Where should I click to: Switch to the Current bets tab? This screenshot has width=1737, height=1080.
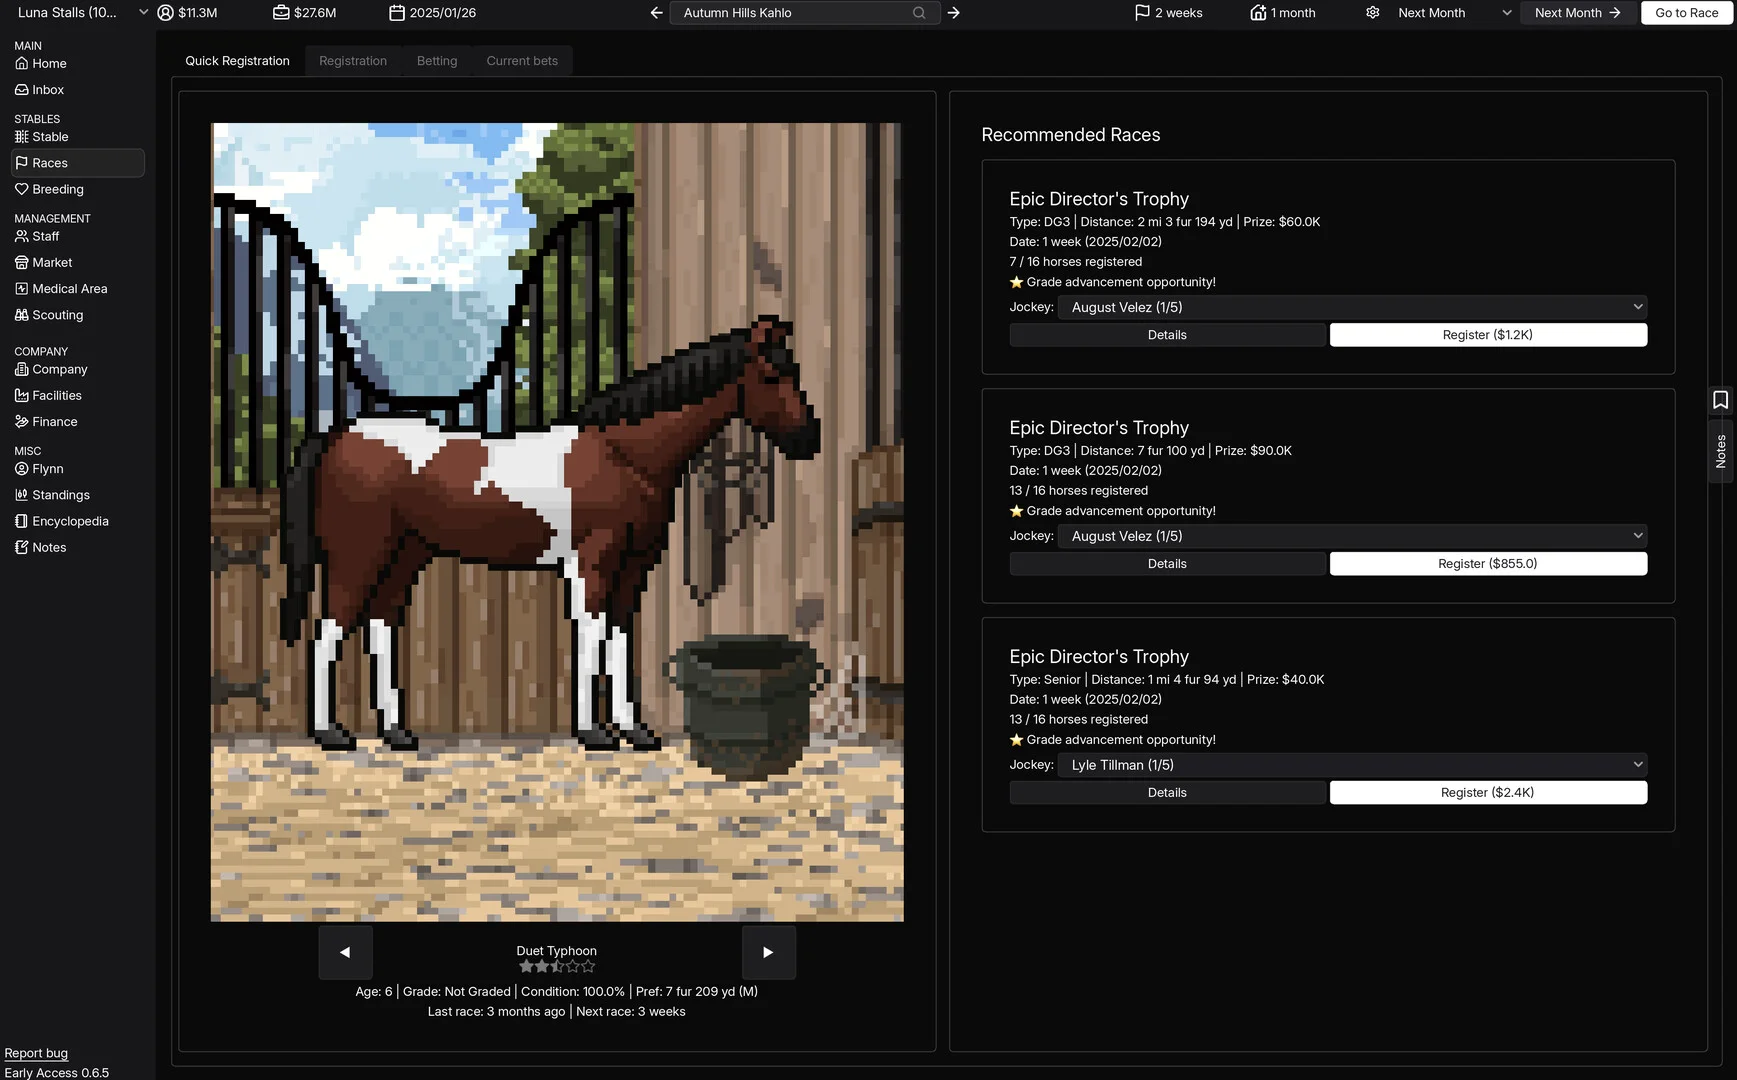(521, 61)
